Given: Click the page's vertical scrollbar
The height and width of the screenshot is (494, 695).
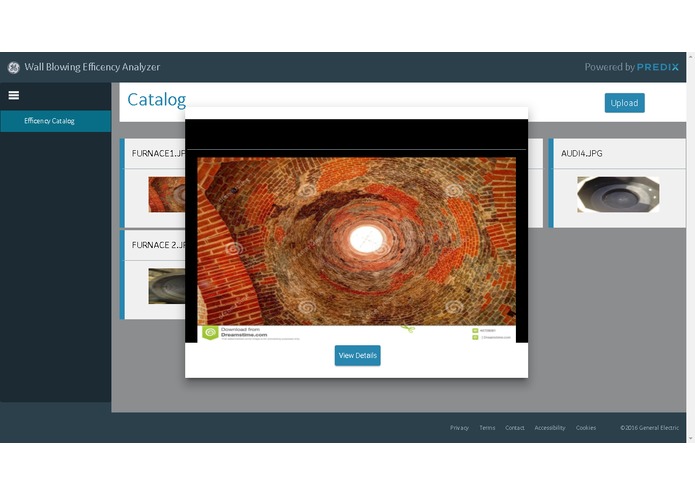Looking at the screenshot, I should tap(691, 247).
